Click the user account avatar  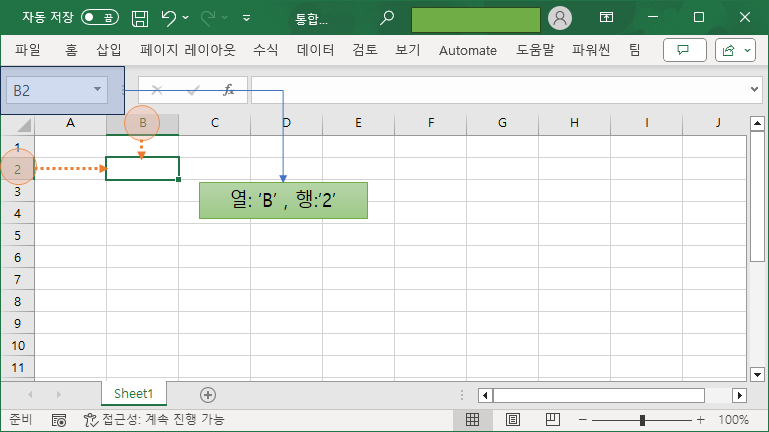560,18
